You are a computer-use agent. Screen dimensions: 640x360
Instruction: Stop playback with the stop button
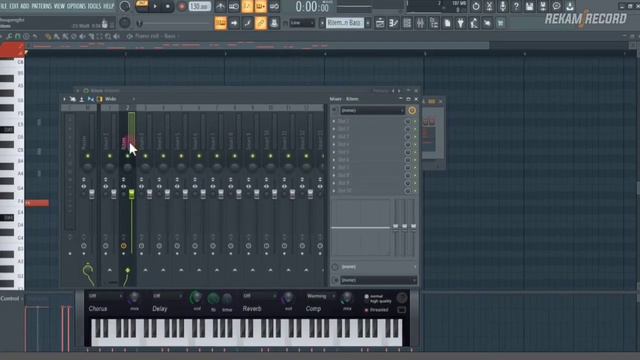tap(168, 6)
